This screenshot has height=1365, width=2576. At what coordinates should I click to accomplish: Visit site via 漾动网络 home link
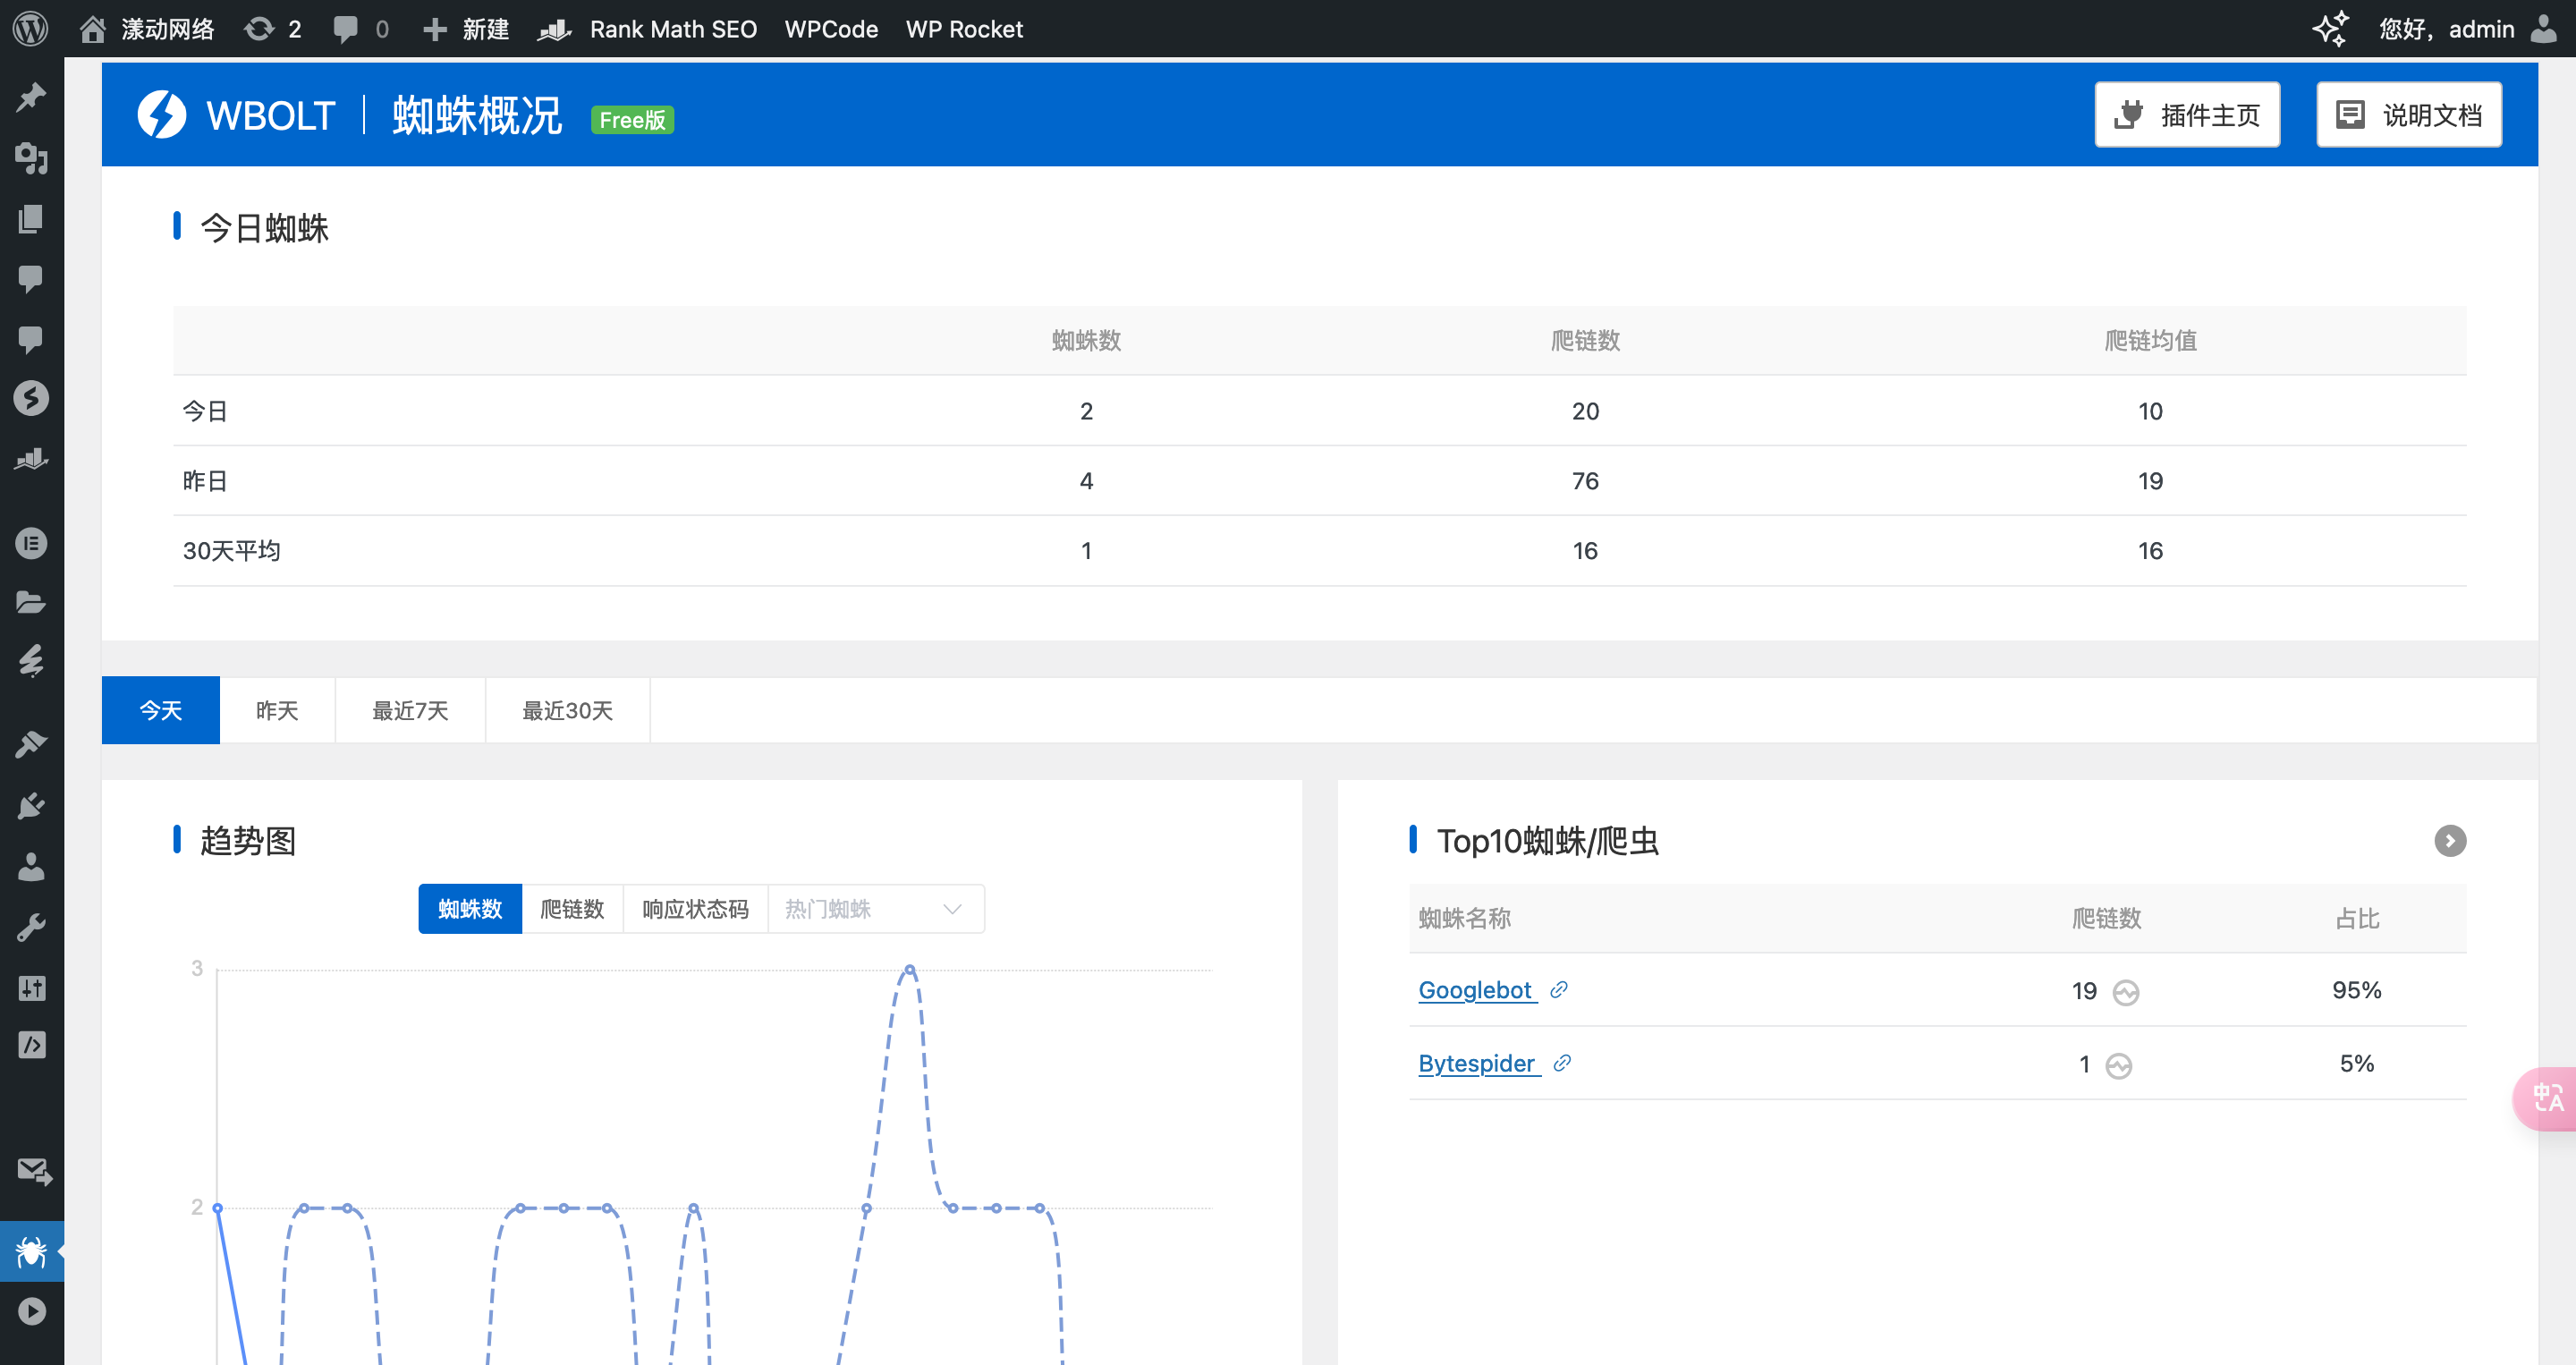click(x=147, y=28)
